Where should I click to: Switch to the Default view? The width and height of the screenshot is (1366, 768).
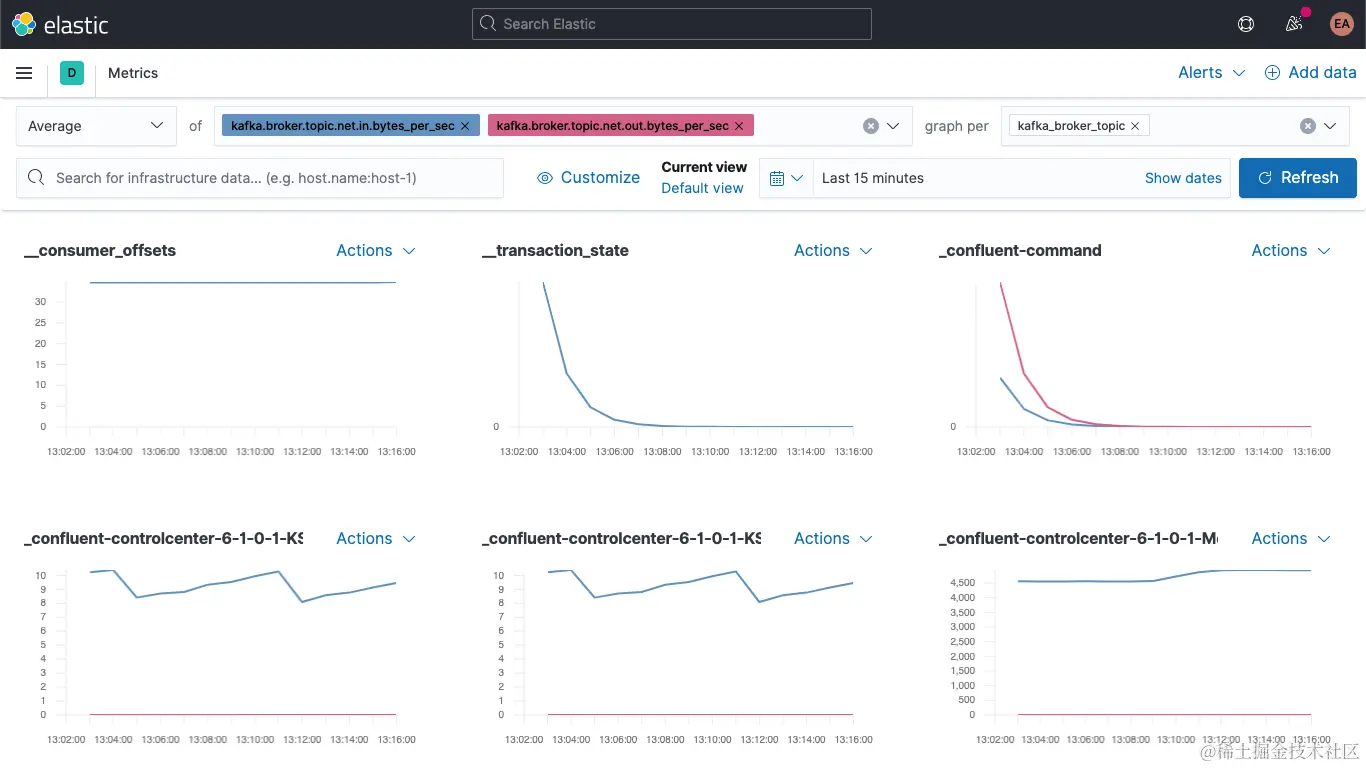click(702, 188)
